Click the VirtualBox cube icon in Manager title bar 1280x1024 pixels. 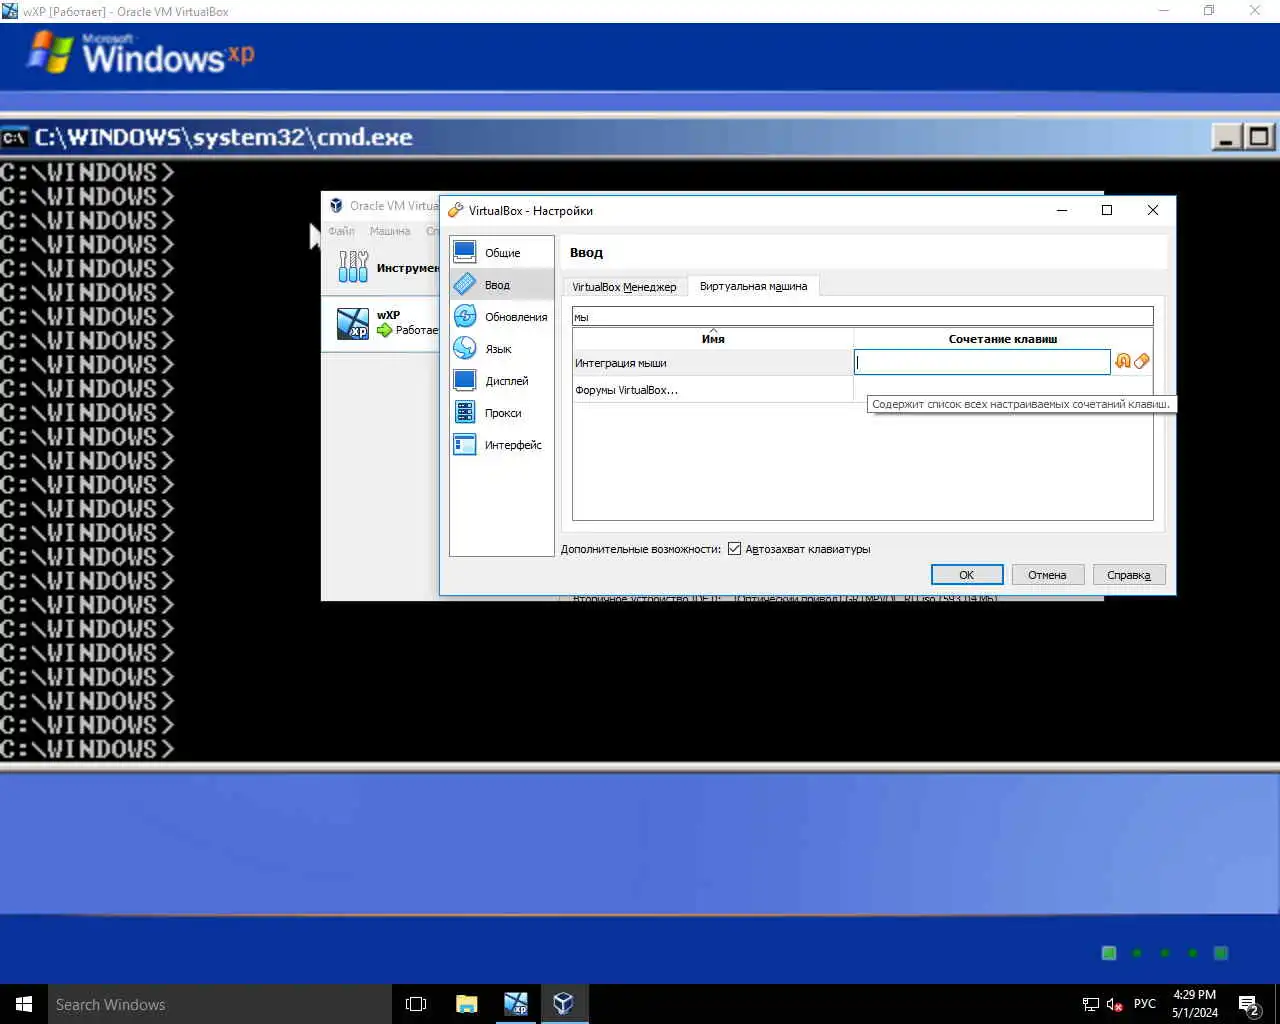point(336,205)
